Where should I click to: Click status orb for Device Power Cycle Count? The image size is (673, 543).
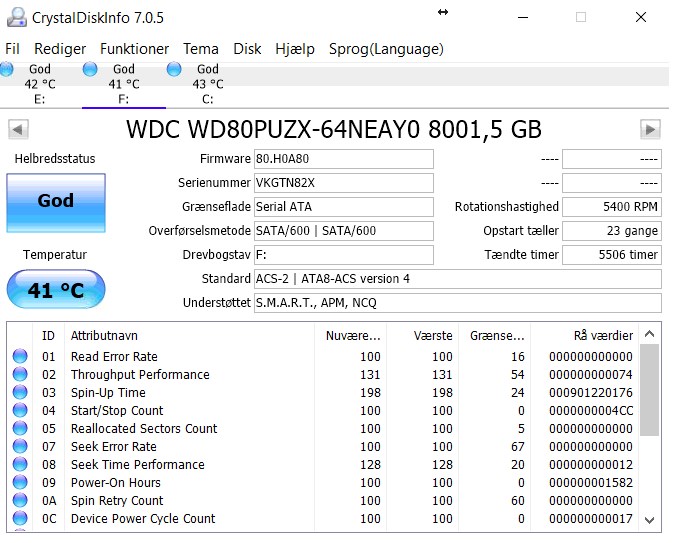pyautogui.click(x=20, y=519)
